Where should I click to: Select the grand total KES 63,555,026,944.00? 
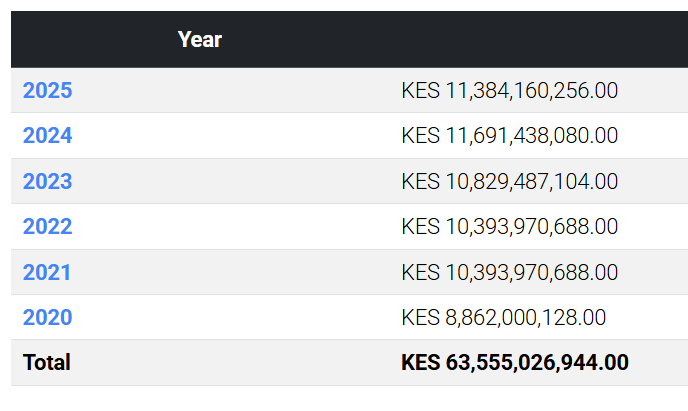tap(514, 362)
